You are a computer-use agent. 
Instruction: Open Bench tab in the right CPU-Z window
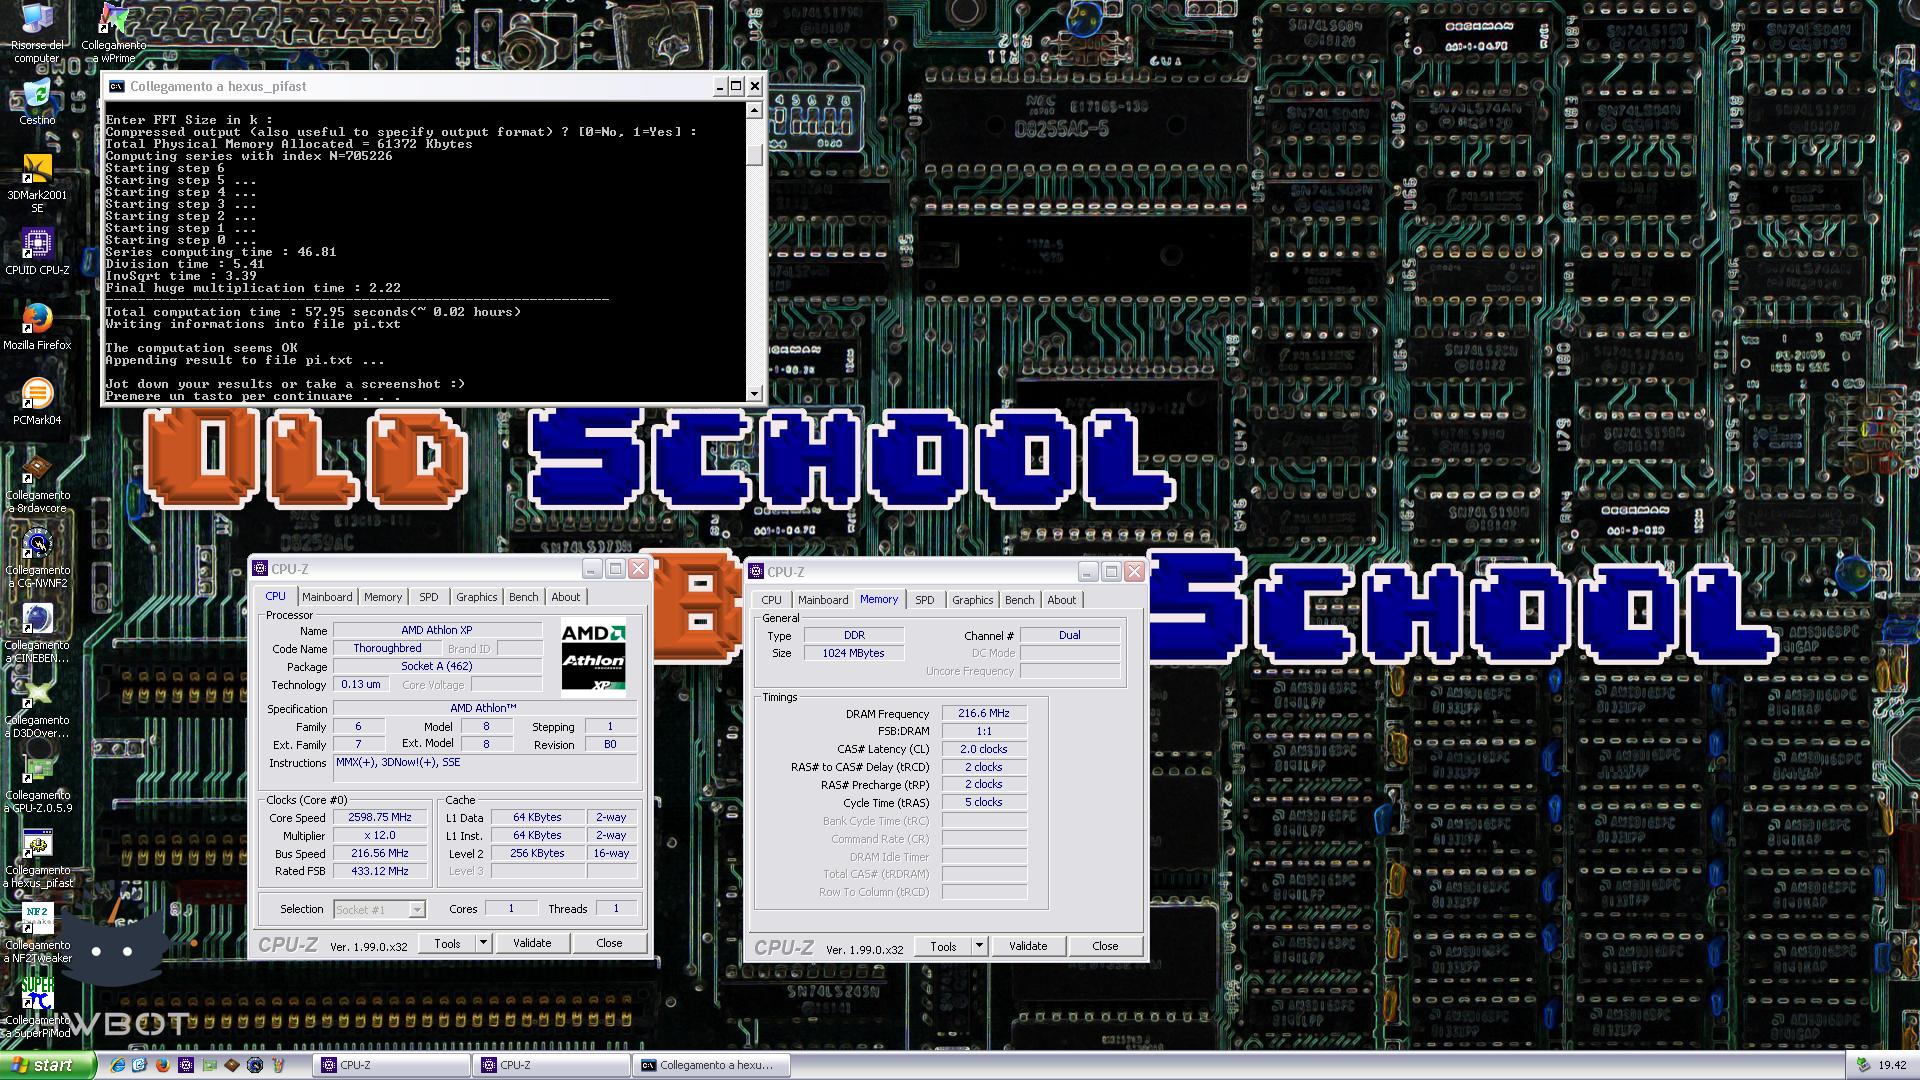(1019, 600)
